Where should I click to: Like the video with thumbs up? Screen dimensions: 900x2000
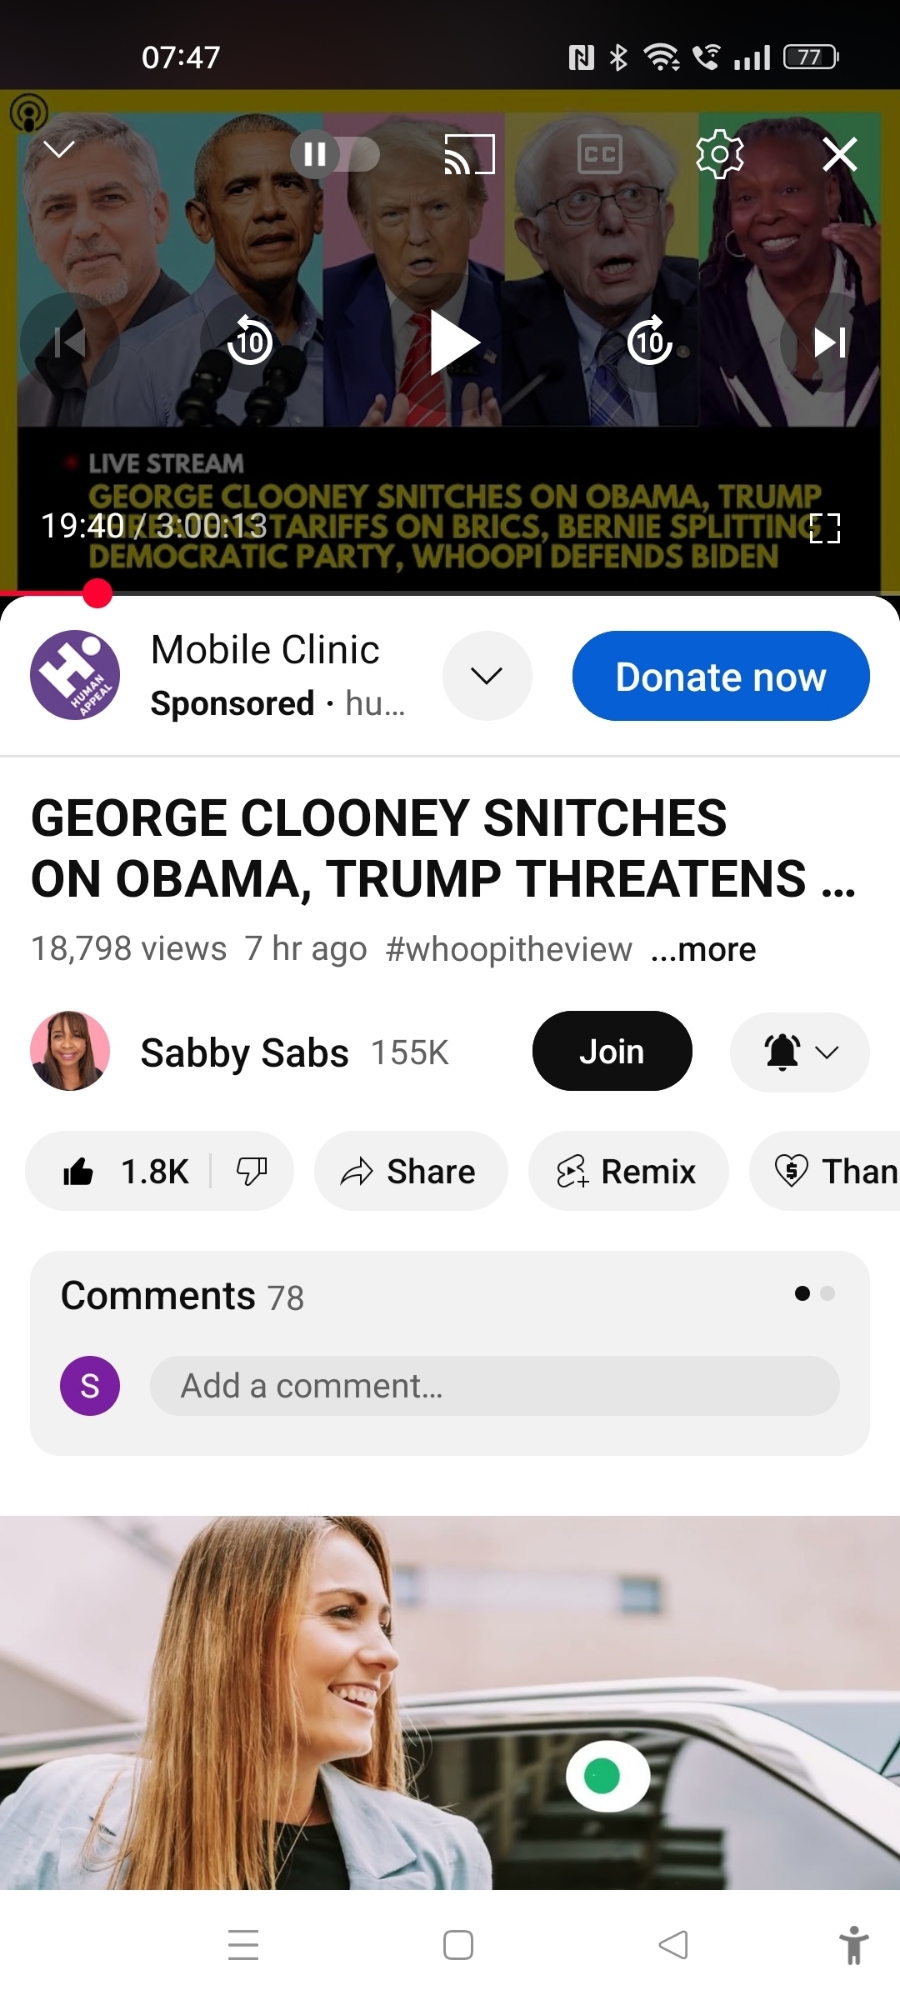coord(80,1171)
